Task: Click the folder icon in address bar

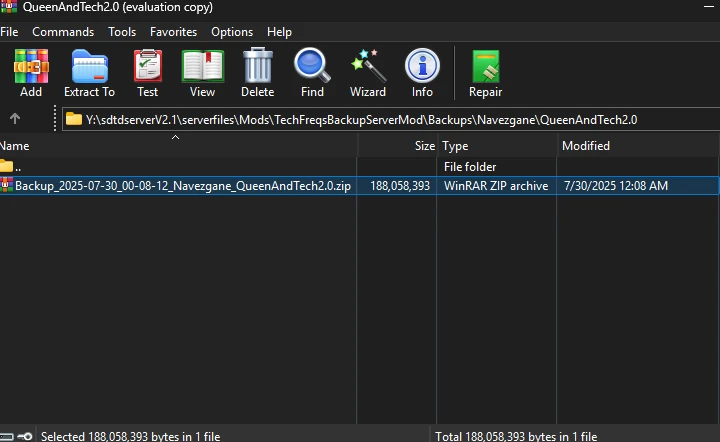Action: pos(73,120)
